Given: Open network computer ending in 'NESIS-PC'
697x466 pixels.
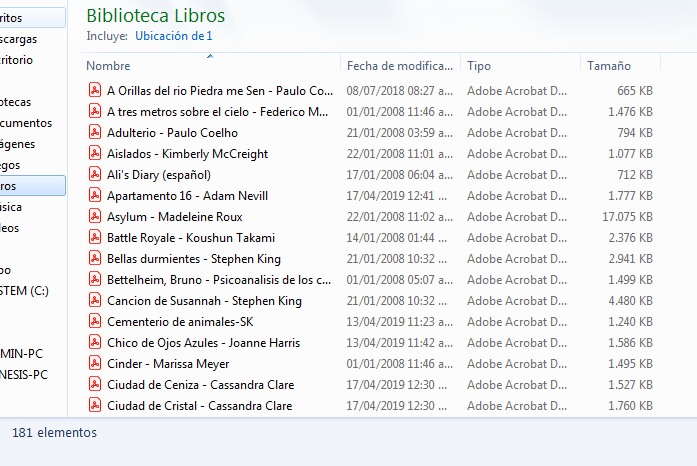Looking at the screenshot, I should (x=24, y=375).
